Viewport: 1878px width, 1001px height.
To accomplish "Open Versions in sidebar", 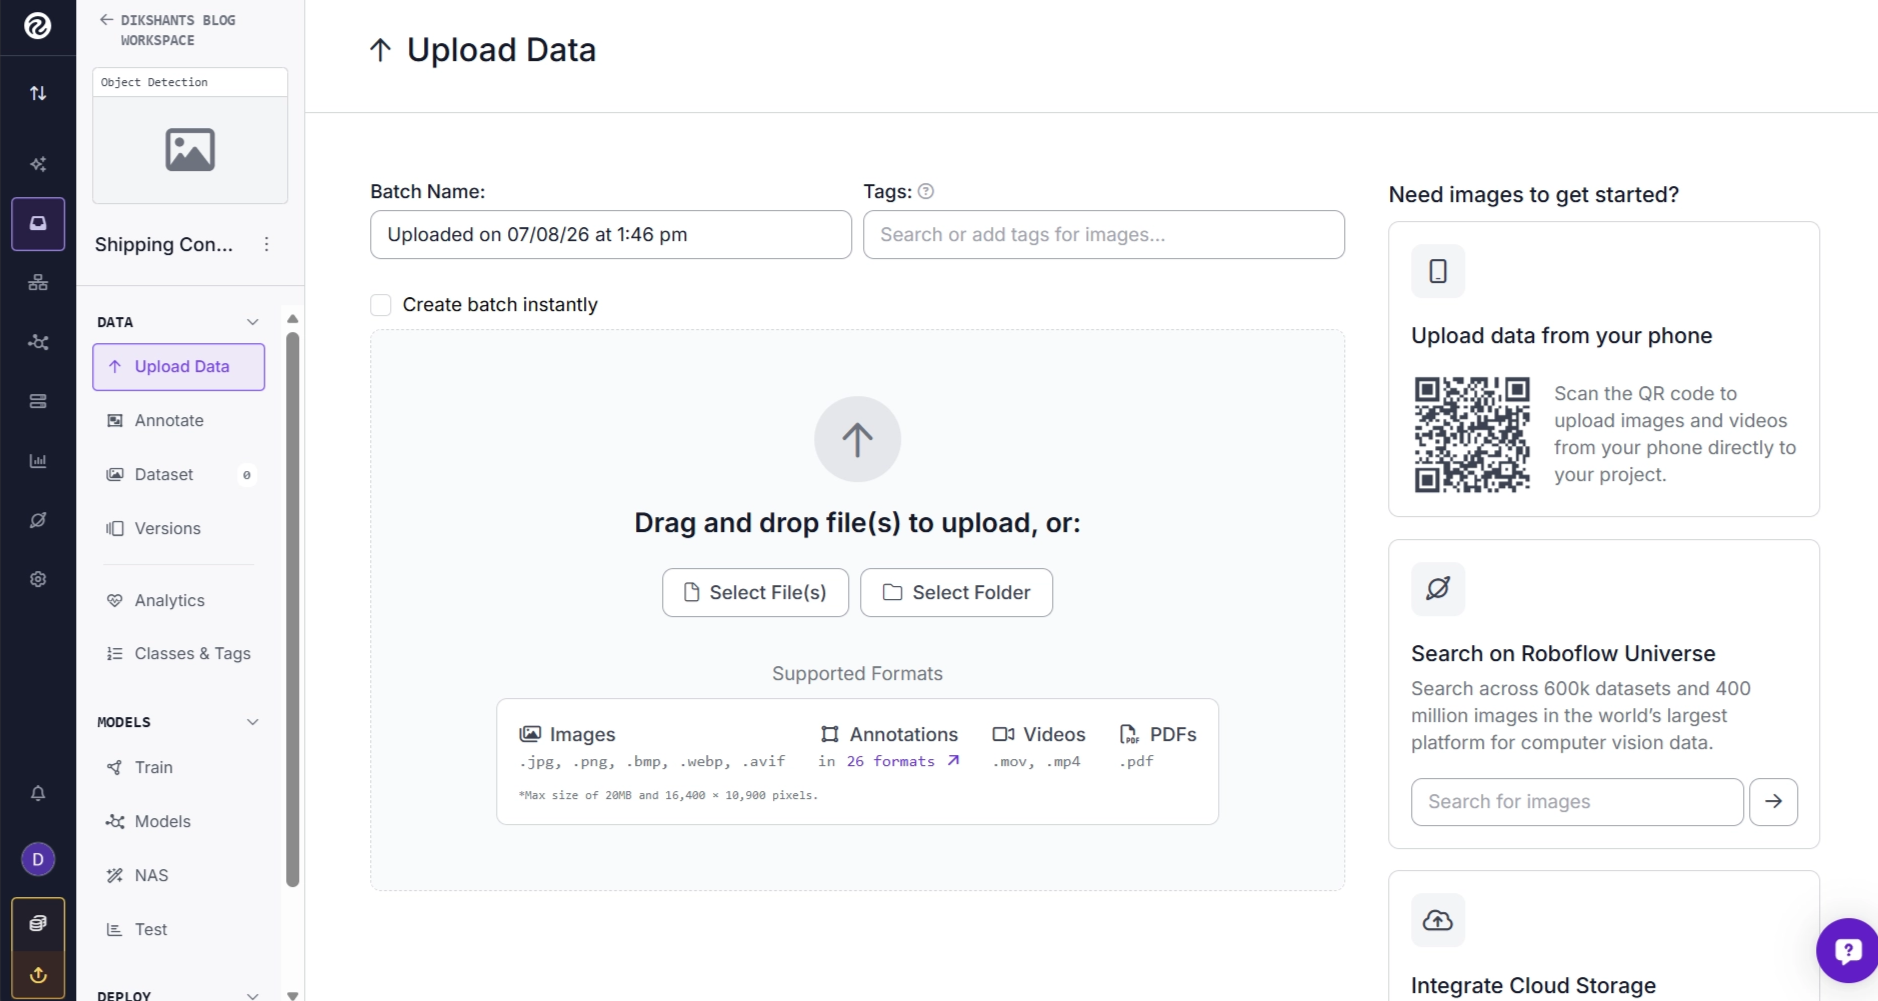I will (x=179, y=529).
